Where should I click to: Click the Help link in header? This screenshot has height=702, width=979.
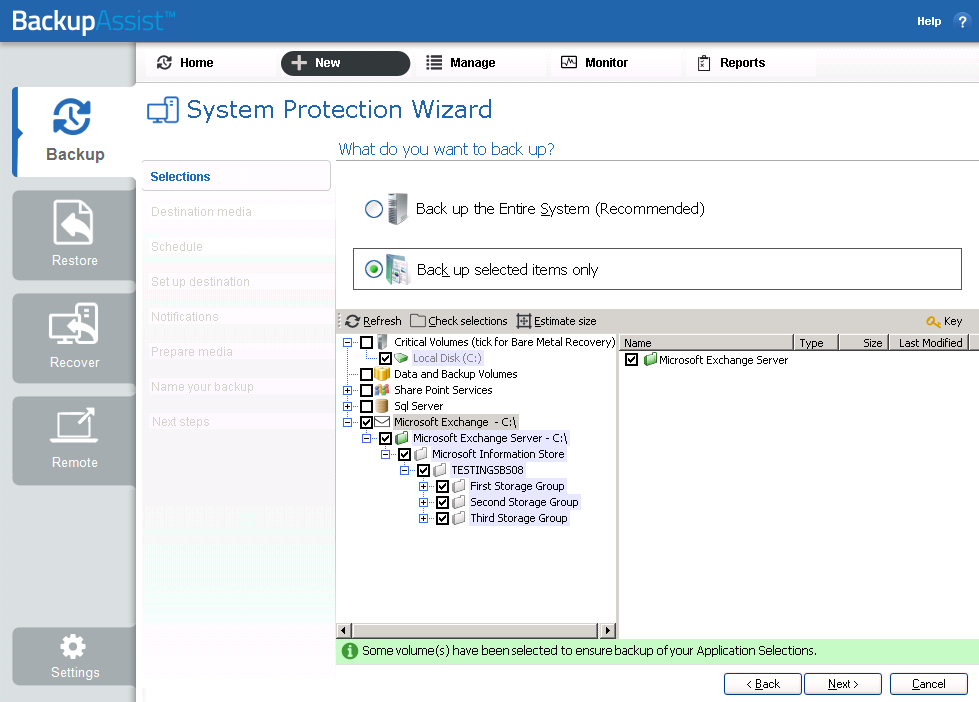coord(928,21)
